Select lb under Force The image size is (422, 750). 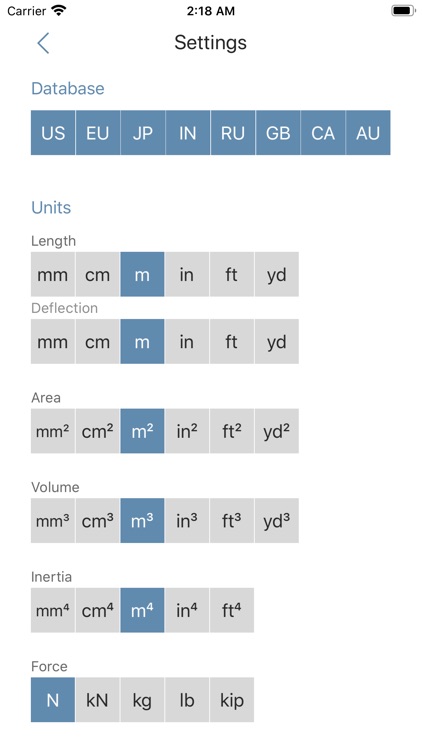click(x=187, y=700)
